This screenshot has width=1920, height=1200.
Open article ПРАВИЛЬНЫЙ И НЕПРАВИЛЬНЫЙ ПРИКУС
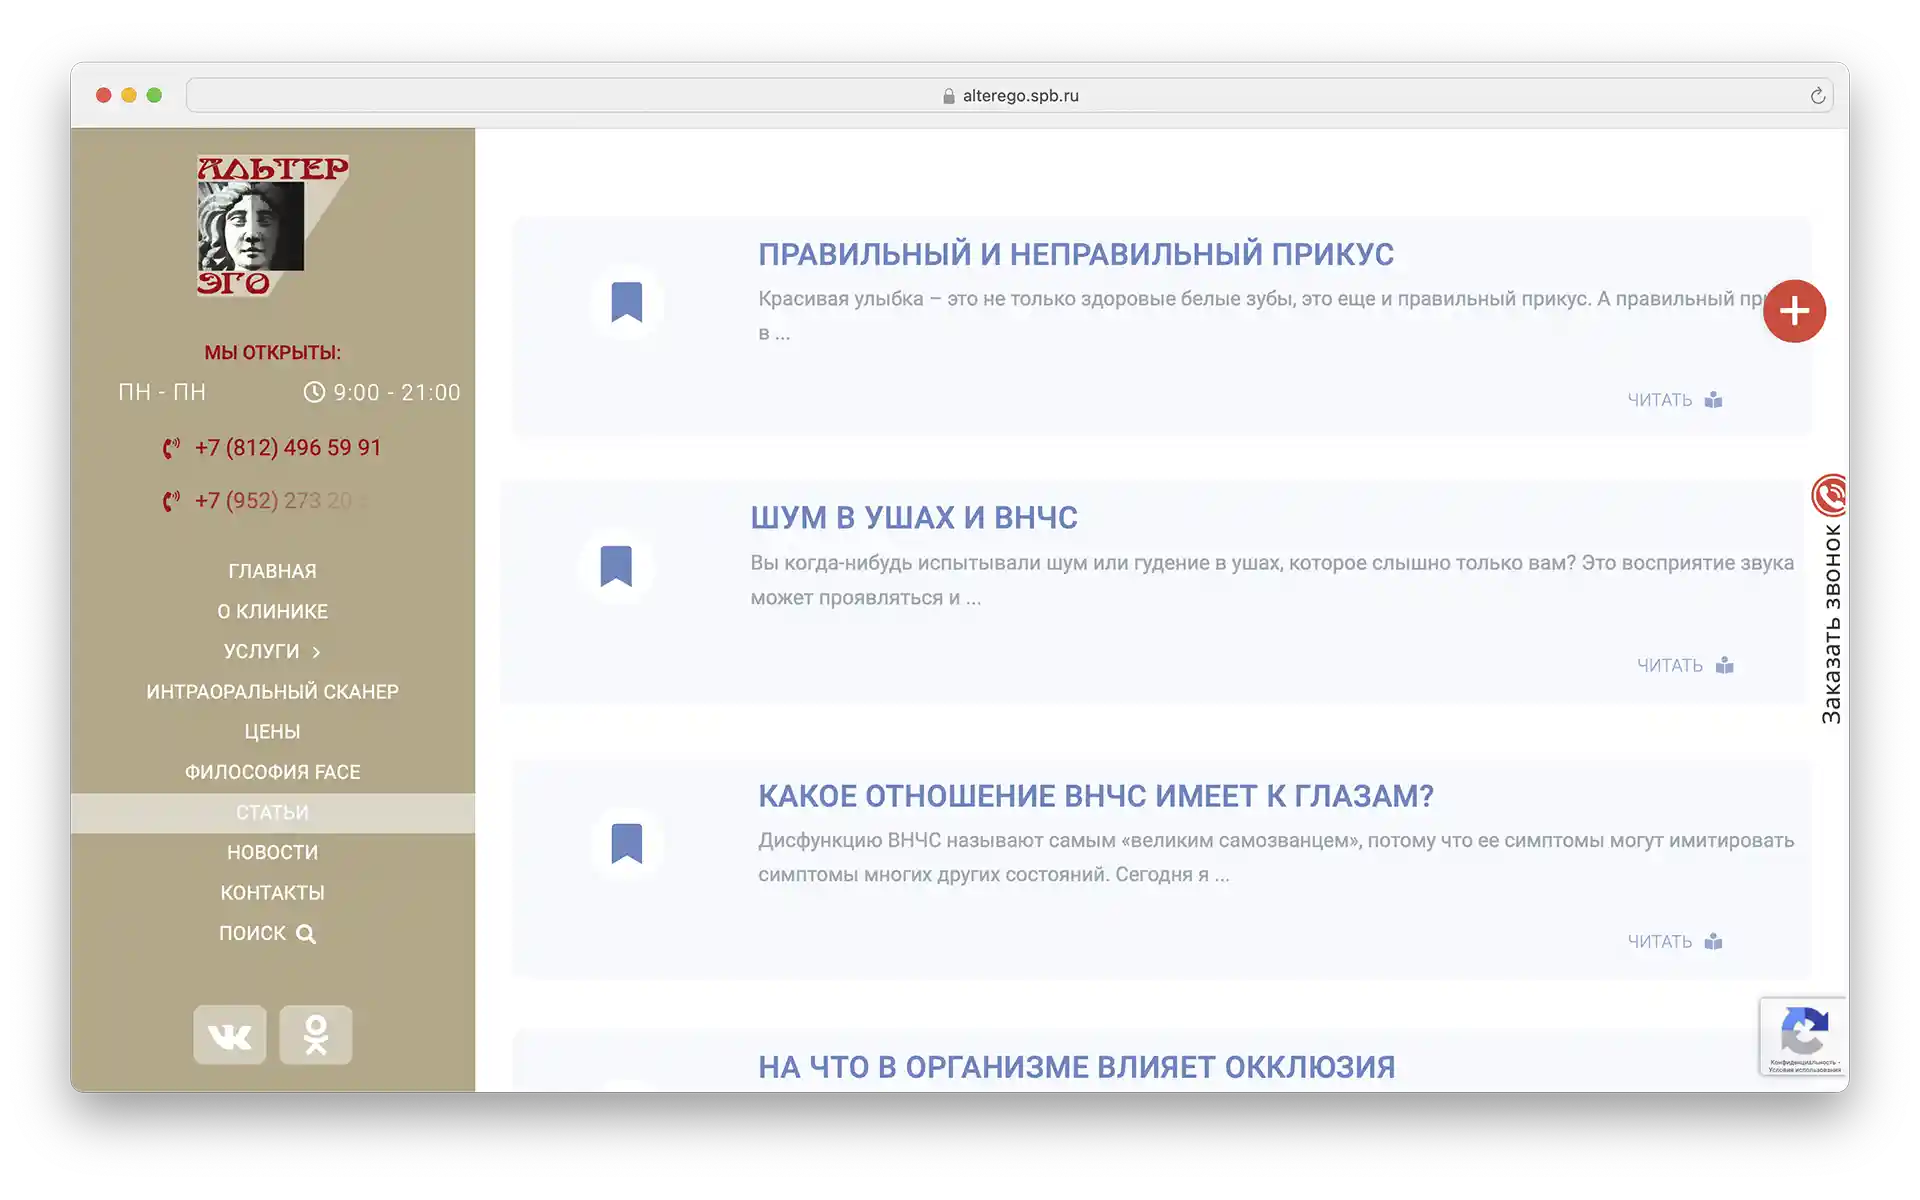tap(1076, 254)
